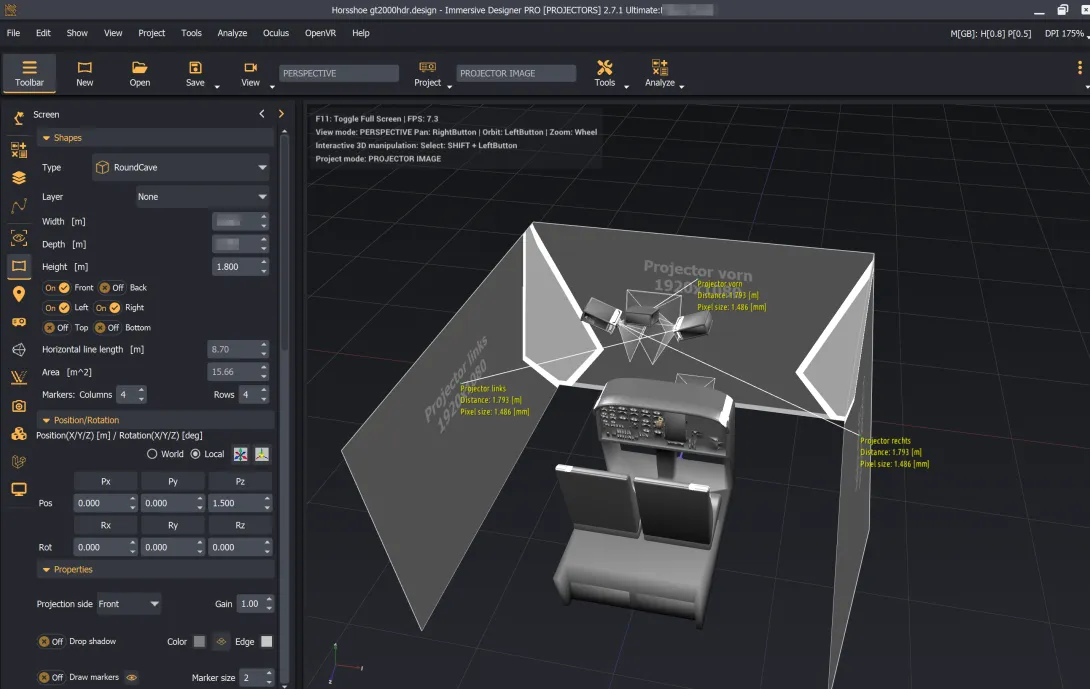
Task: Open the PROJECTOR IMAGE mode dropdown
Action: click(516, 73)
